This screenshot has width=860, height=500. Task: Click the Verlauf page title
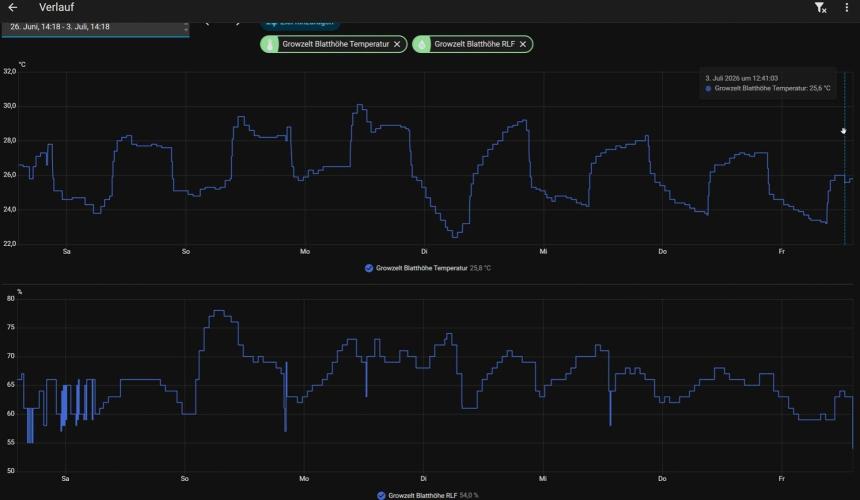click(56, 7)
